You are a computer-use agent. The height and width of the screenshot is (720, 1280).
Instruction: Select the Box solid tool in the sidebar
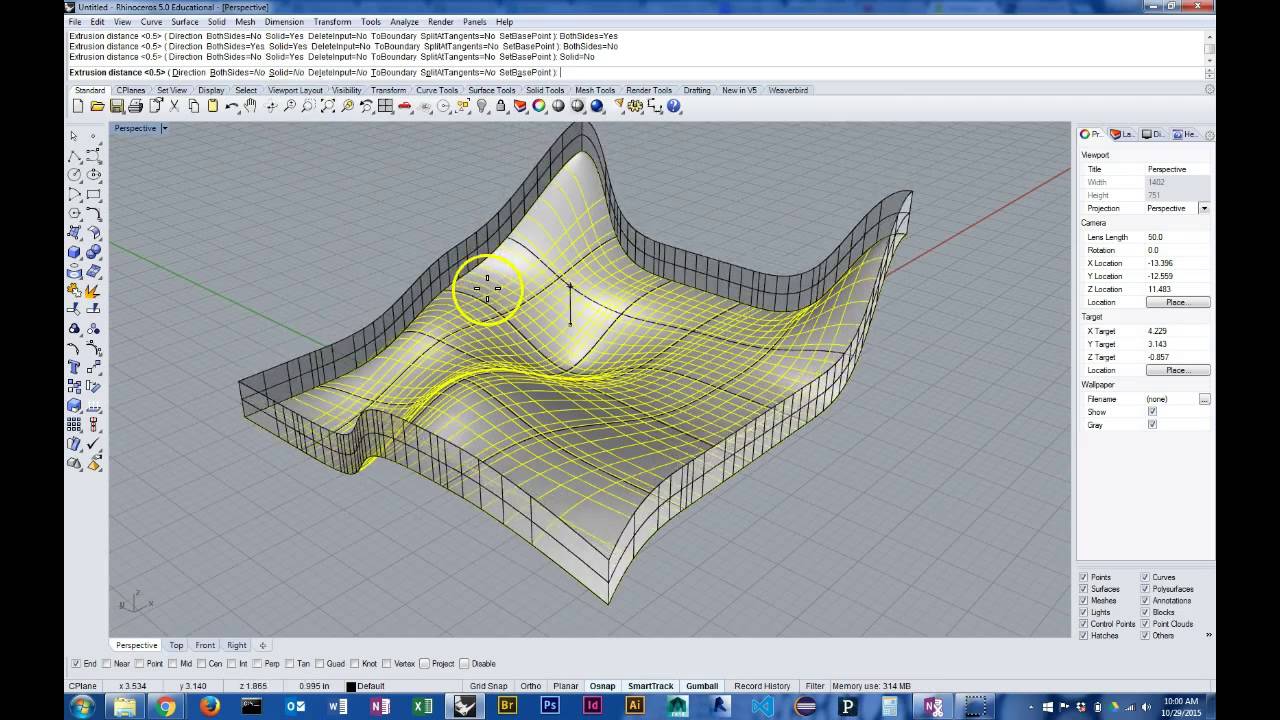coord(74,252)
